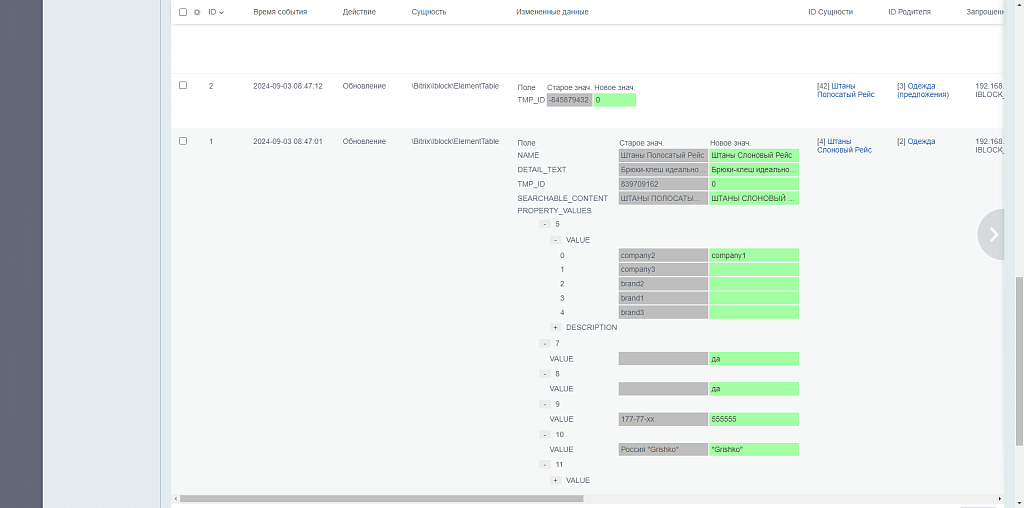Click the 'Время события' column header
1024x508 pixels.
coord(280,12)
